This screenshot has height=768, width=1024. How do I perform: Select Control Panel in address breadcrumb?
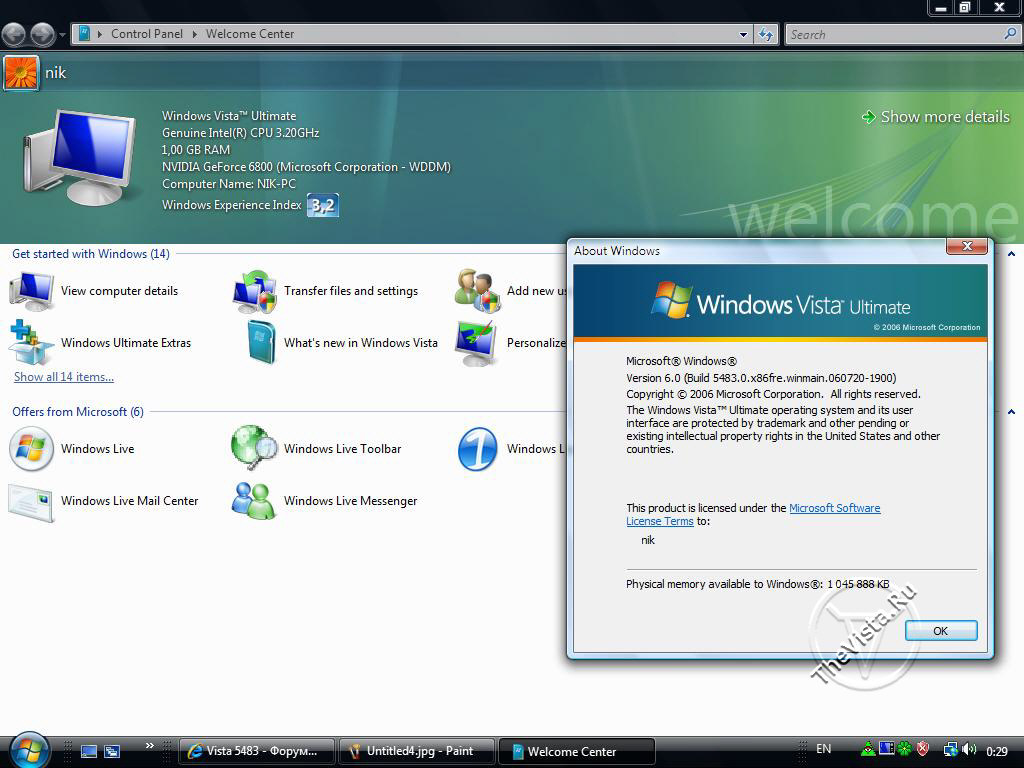pos(147,34)
